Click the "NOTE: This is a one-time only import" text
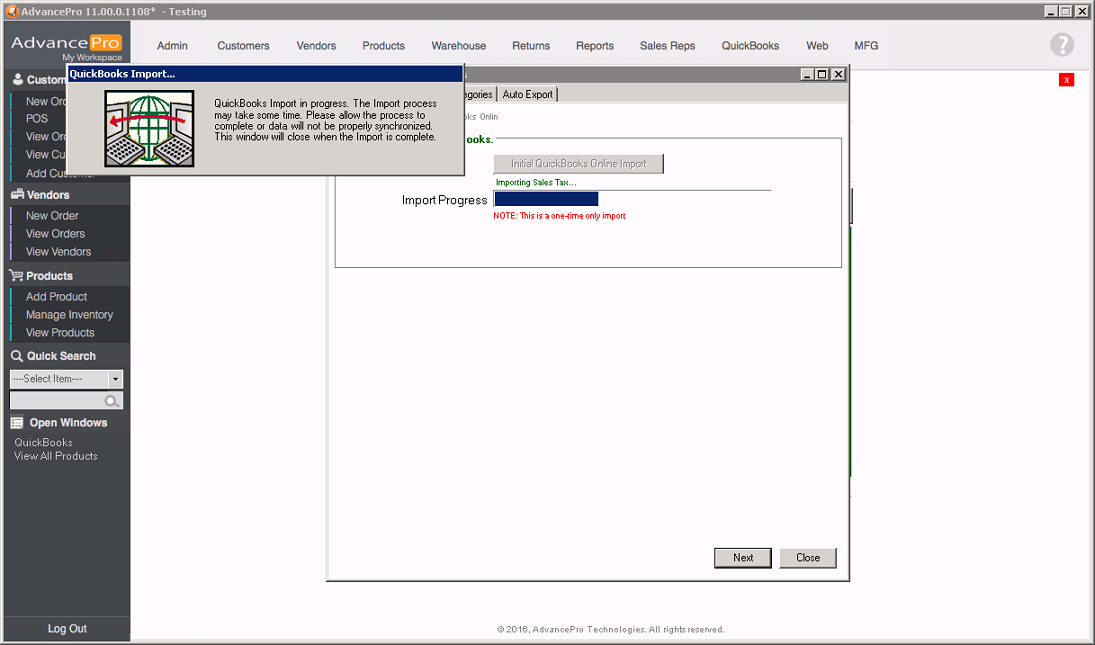The height and width of the screenshot is (645, 1095). 559,216
